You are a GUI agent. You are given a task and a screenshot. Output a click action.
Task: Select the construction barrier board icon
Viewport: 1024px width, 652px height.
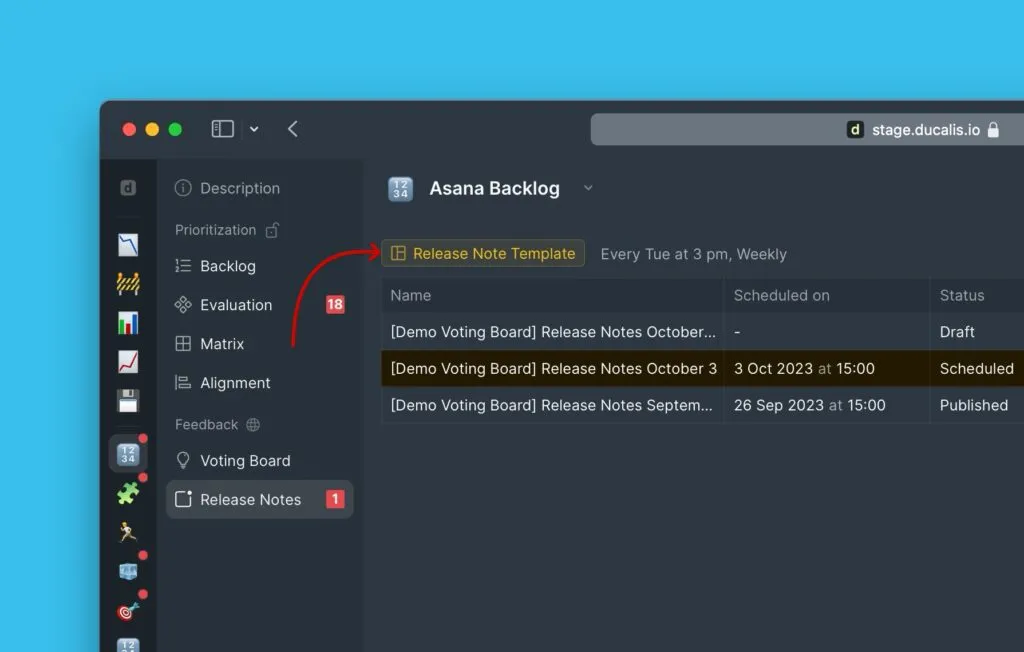(x=128, y=284)
